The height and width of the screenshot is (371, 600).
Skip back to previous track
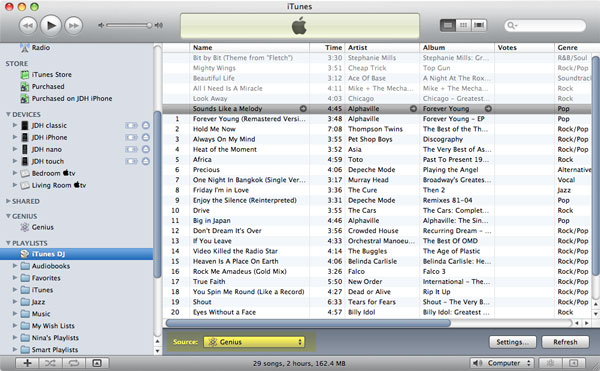tap(28, 26)
